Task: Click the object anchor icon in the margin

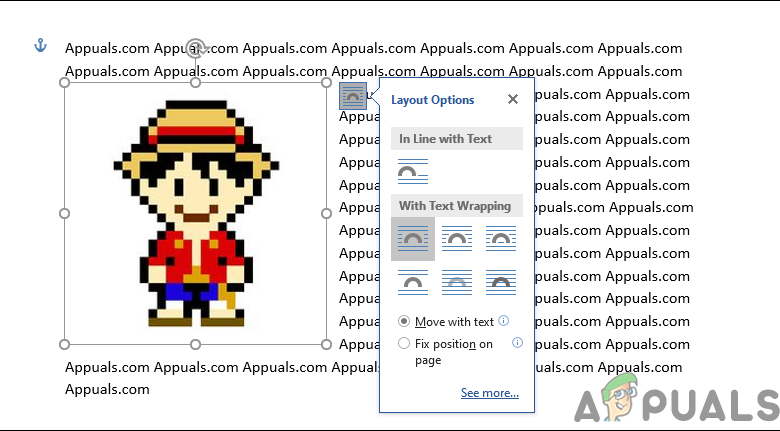Action: point(40,46)
